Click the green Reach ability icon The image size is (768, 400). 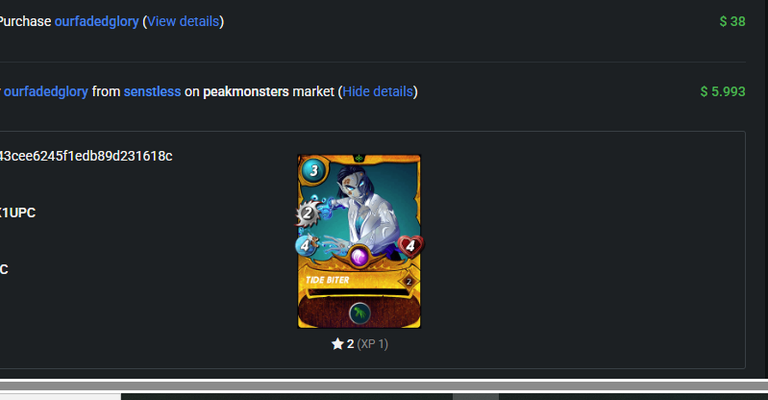pyautogui.click(x=360, y=313)
